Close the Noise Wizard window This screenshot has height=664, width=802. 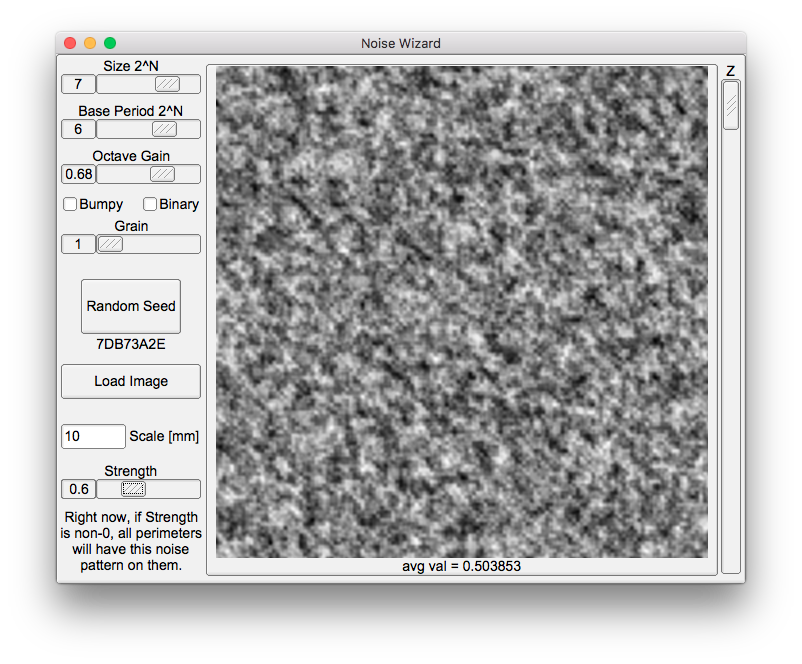point(70,43)
